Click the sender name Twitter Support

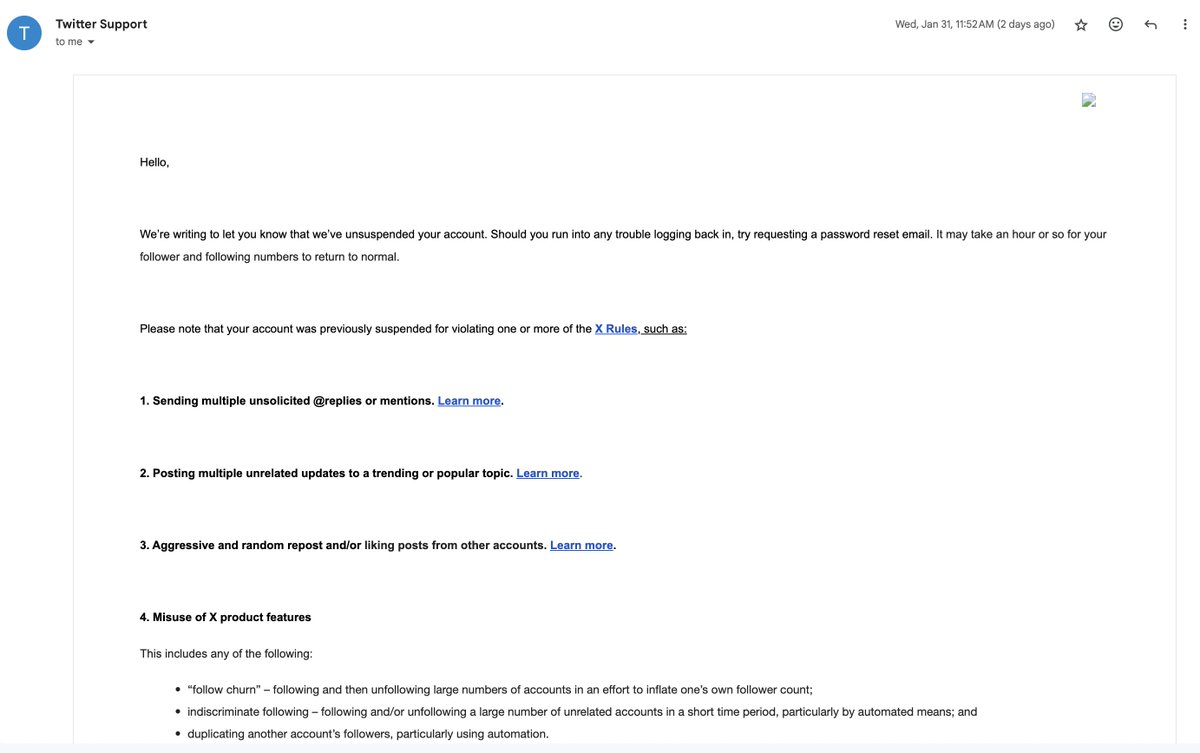pyautogui.click(x=101, y=24)
